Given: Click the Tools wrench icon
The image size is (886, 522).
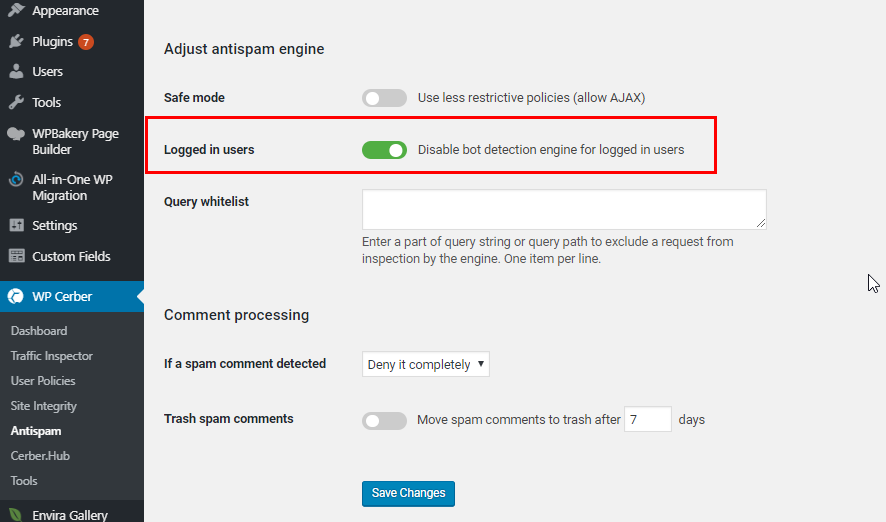Looking at the screenshot, I should (16, 103).
